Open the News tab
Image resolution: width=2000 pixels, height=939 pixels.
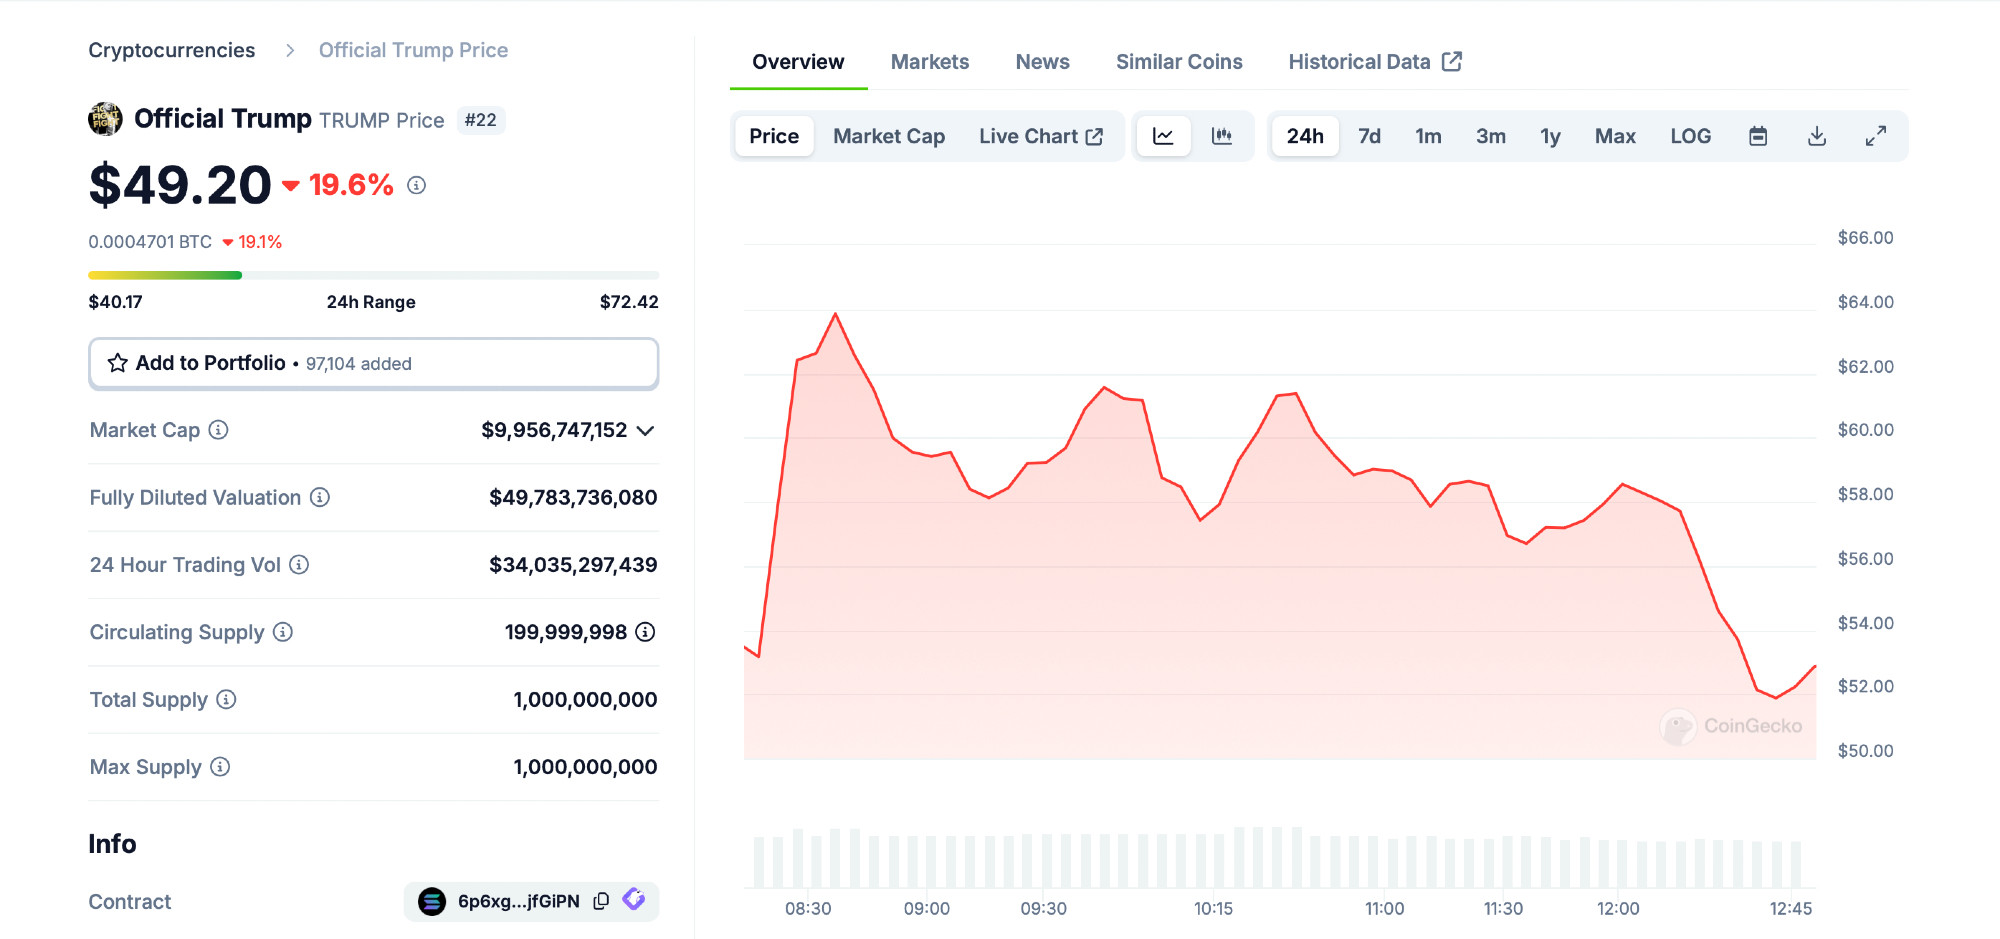point(1043,62)
